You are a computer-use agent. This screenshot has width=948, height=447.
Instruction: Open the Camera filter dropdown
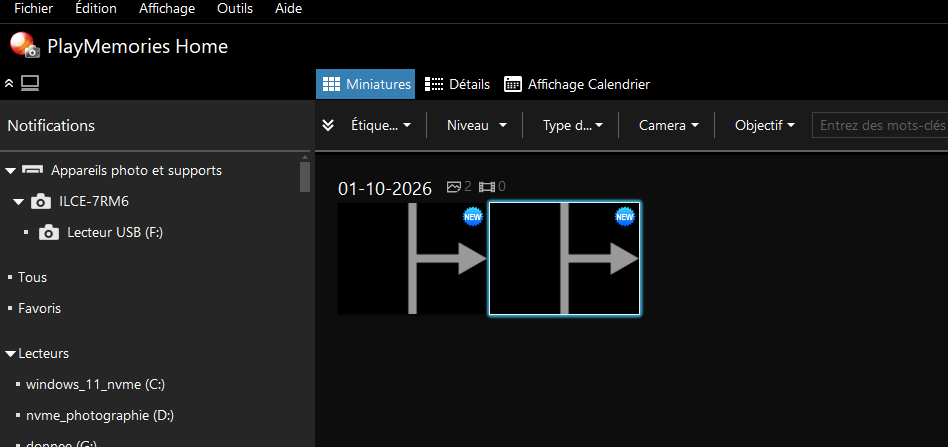pyautogui.click(x=669, y=125)
